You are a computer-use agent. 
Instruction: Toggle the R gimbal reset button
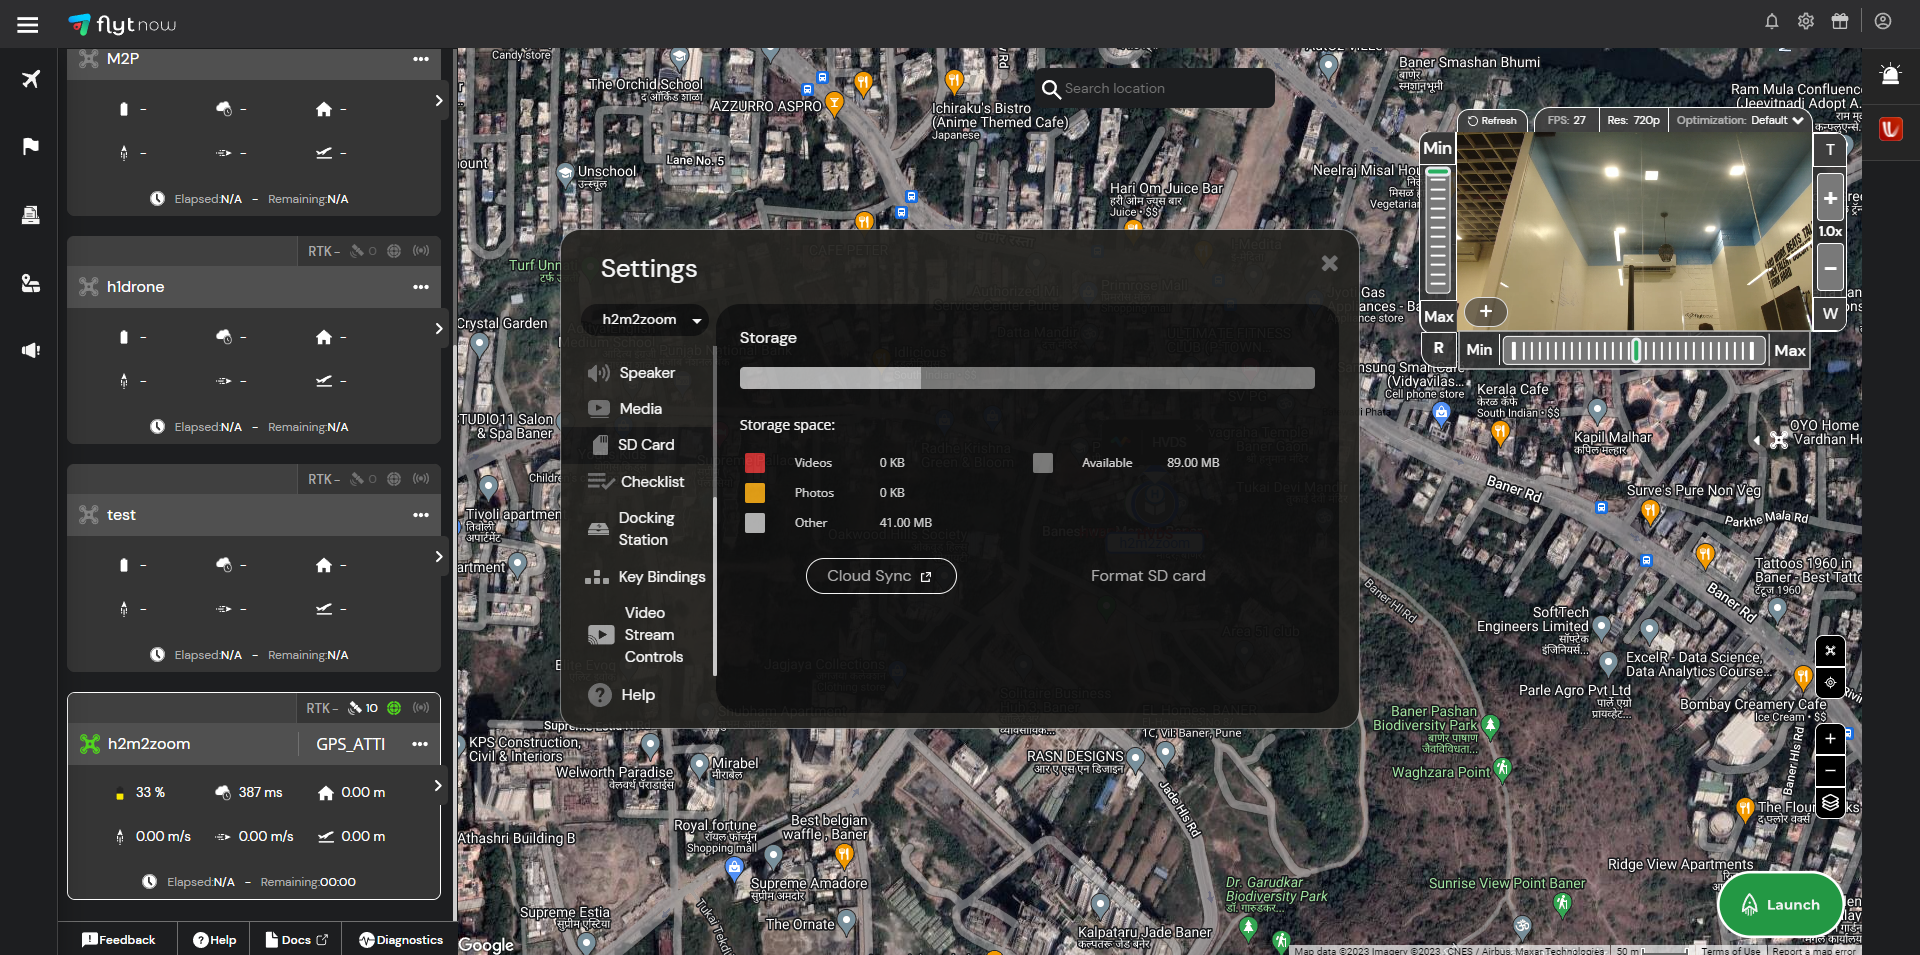point(1438,349)
